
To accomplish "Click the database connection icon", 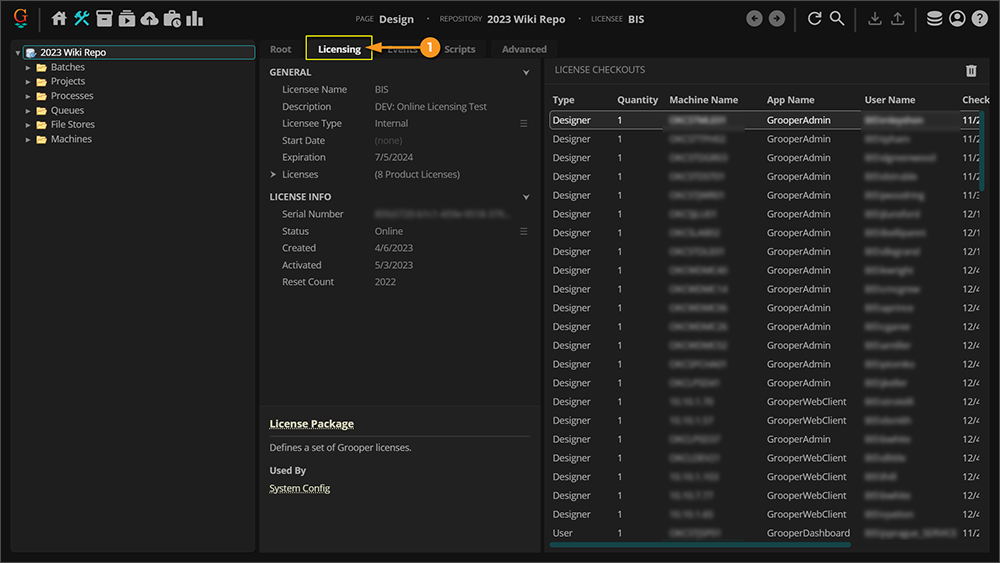I will (934, 19).
